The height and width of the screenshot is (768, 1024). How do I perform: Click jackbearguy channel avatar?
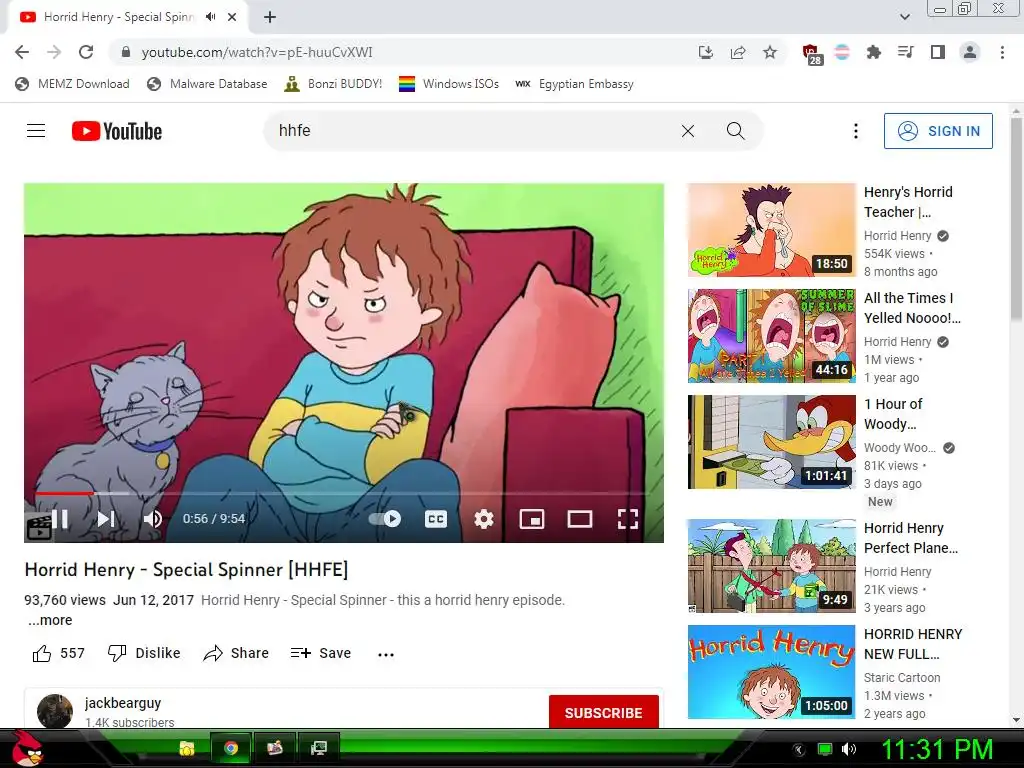tap(55, 711)
